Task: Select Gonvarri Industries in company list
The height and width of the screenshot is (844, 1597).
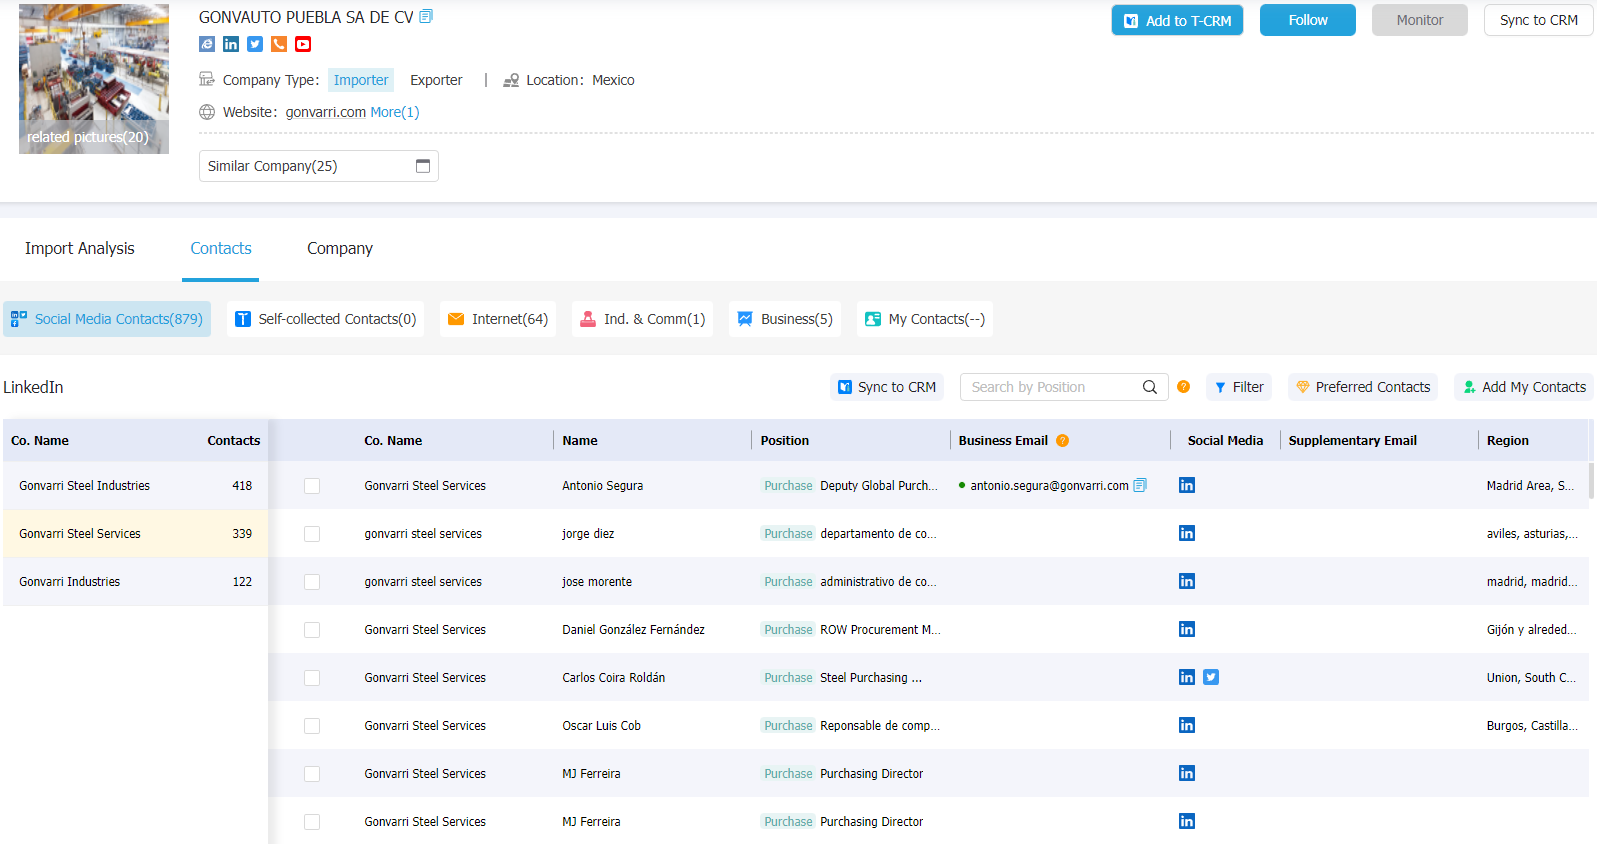Action: [135, 582]
